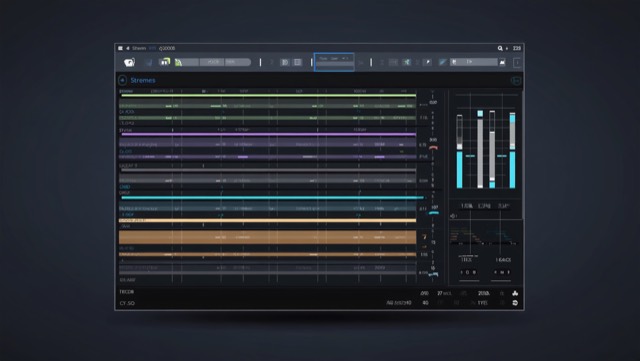Click the white mountain-image icon in the toolbar
The height and width of the screenshot is (361, 640).
[502, 62]
